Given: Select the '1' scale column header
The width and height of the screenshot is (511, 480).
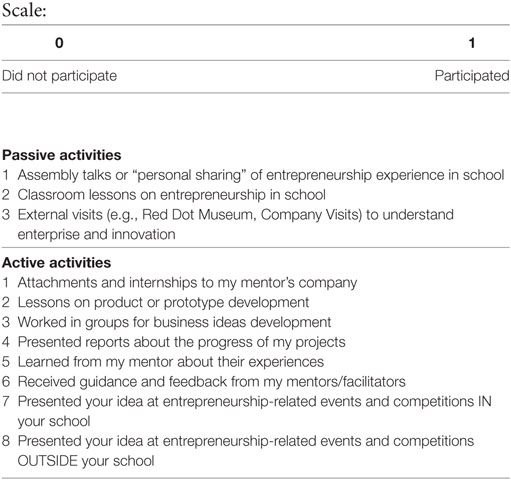Looking at the screenshot, I should (x=472, y=43).
